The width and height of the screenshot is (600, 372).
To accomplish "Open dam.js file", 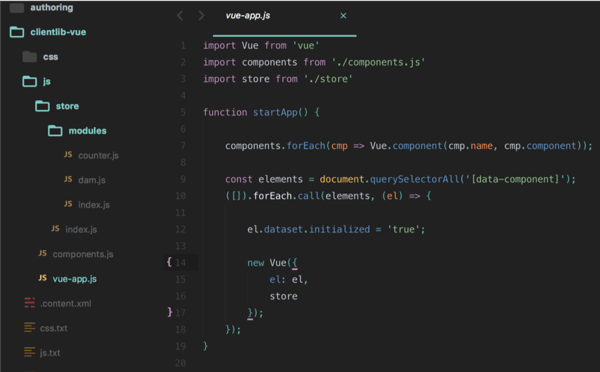I will click(92, 180).
